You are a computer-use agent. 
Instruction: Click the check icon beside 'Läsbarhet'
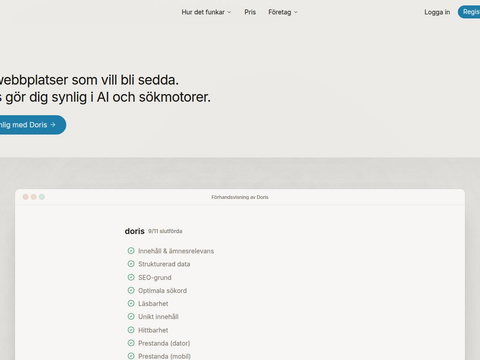click(x=131, y=303)
